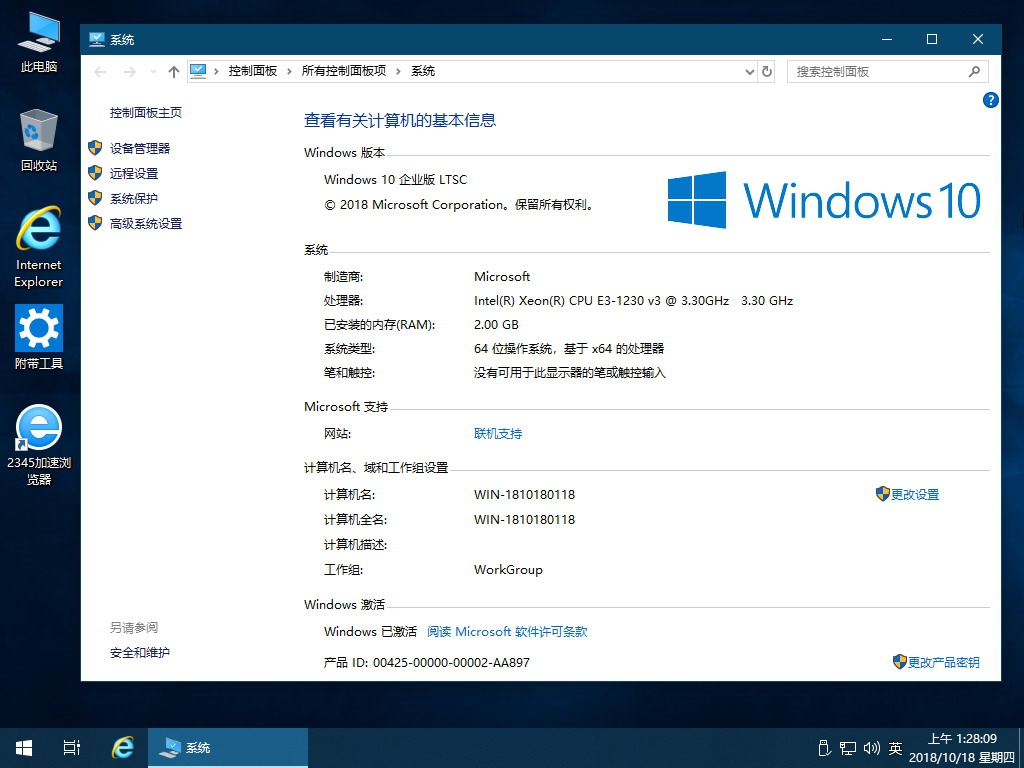Screen dimensions: 1024x768
Task: Click the refresh button in the address bar
Action: pyautogui.click(x=767, y=71)
